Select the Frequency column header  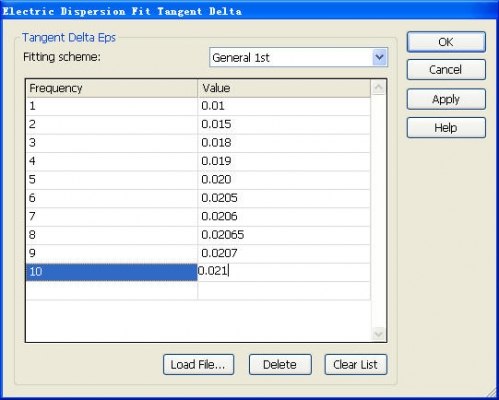112,88
